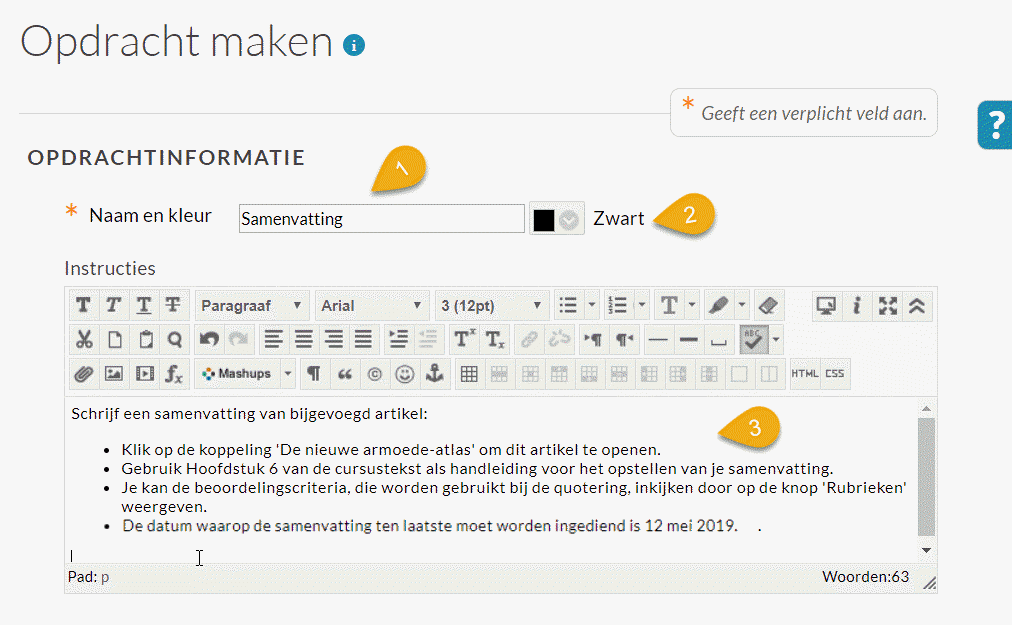1012x625 pixels.
Task: Open the Arial font family dropdown
Action: [372, 305]
